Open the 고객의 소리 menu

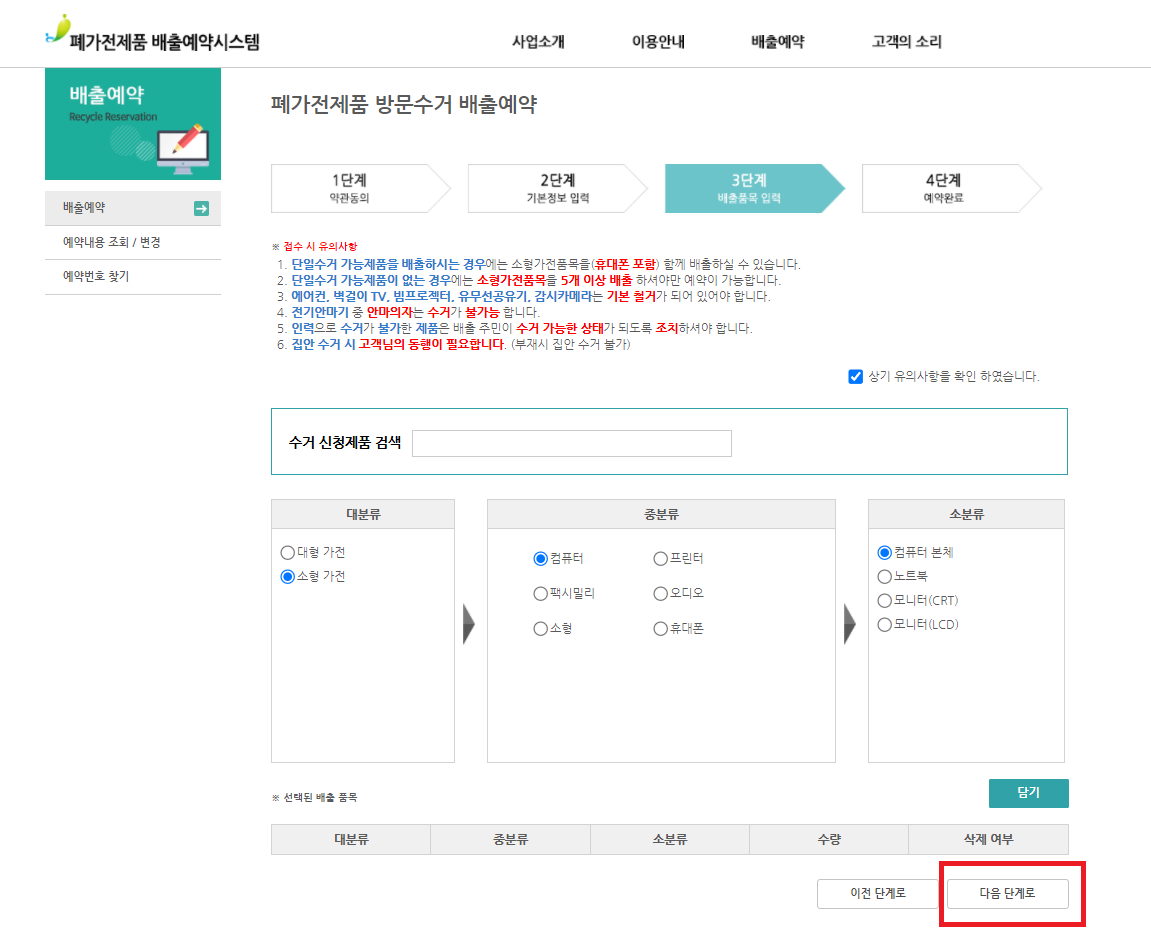click(907, 42)
